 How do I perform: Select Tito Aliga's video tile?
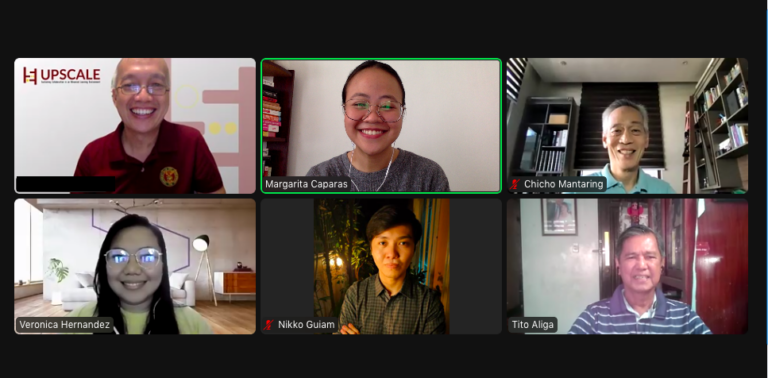[627, 266]
